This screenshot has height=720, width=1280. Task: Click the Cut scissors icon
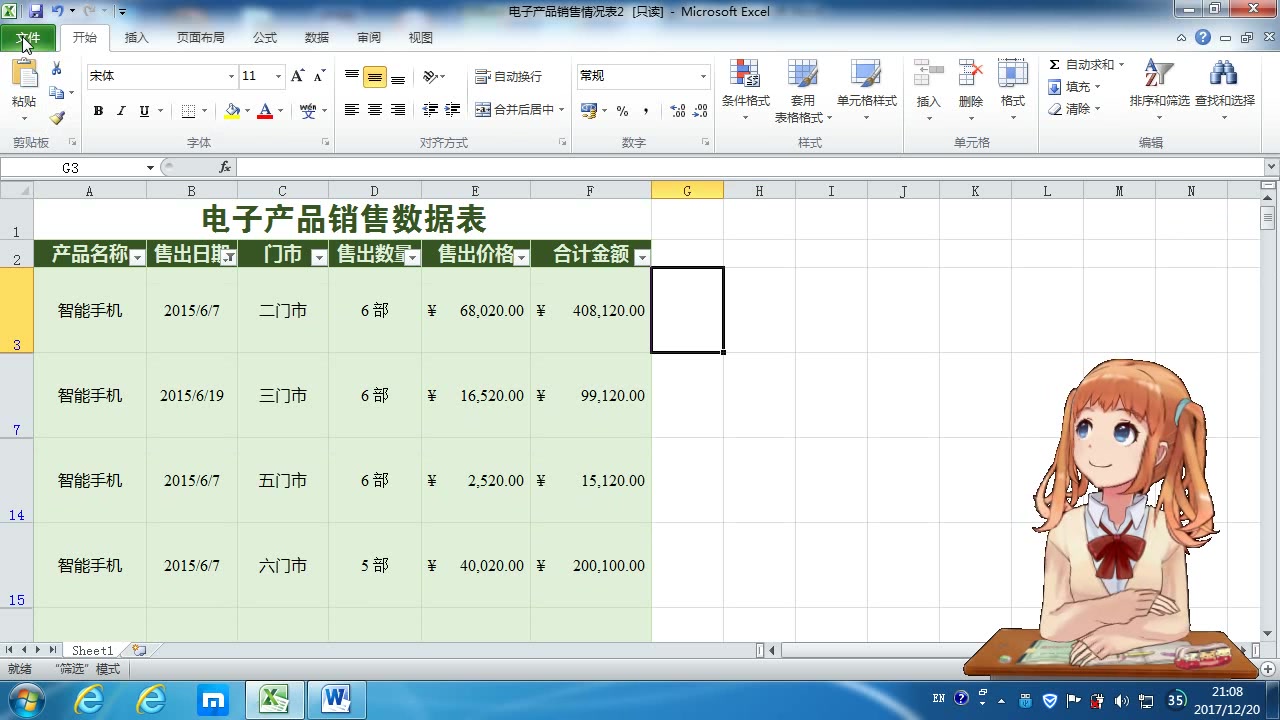click(57, 69)
